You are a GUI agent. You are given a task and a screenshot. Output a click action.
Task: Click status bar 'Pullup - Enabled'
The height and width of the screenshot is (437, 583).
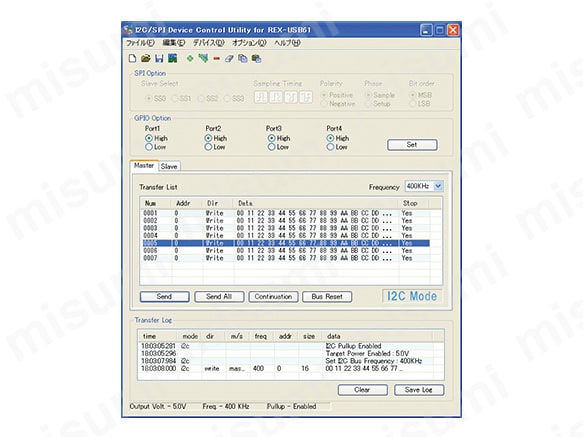(x=292, y=407)
